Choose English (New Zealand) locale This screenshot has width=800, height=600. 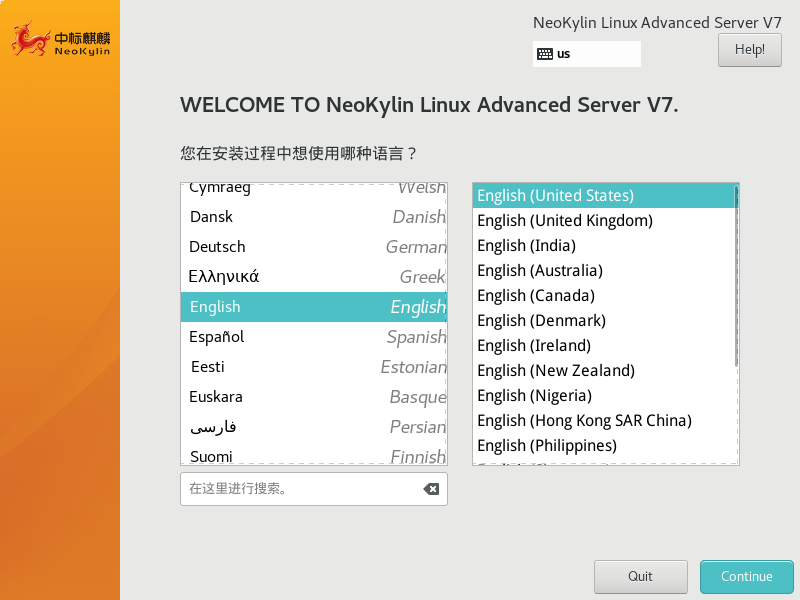(604, 370)
